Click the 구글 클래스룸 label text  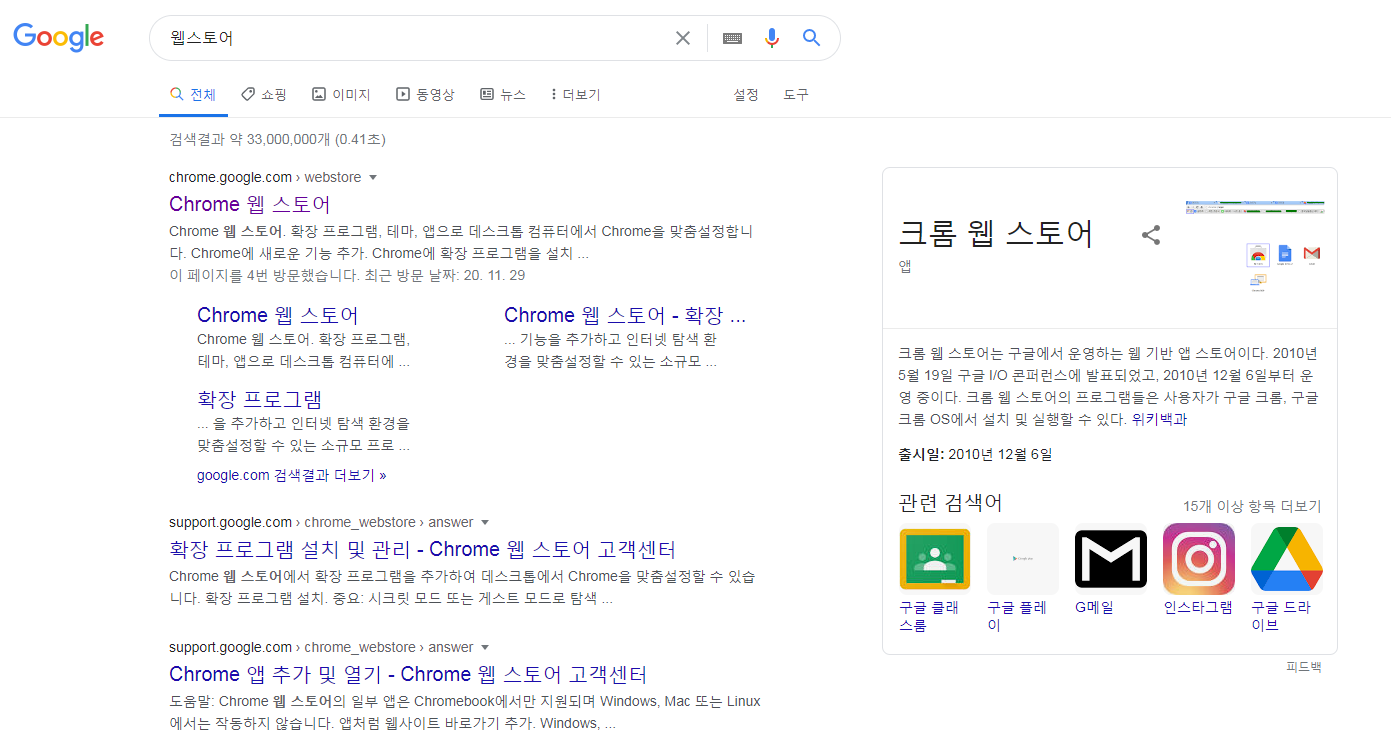(x=929, y=616)
